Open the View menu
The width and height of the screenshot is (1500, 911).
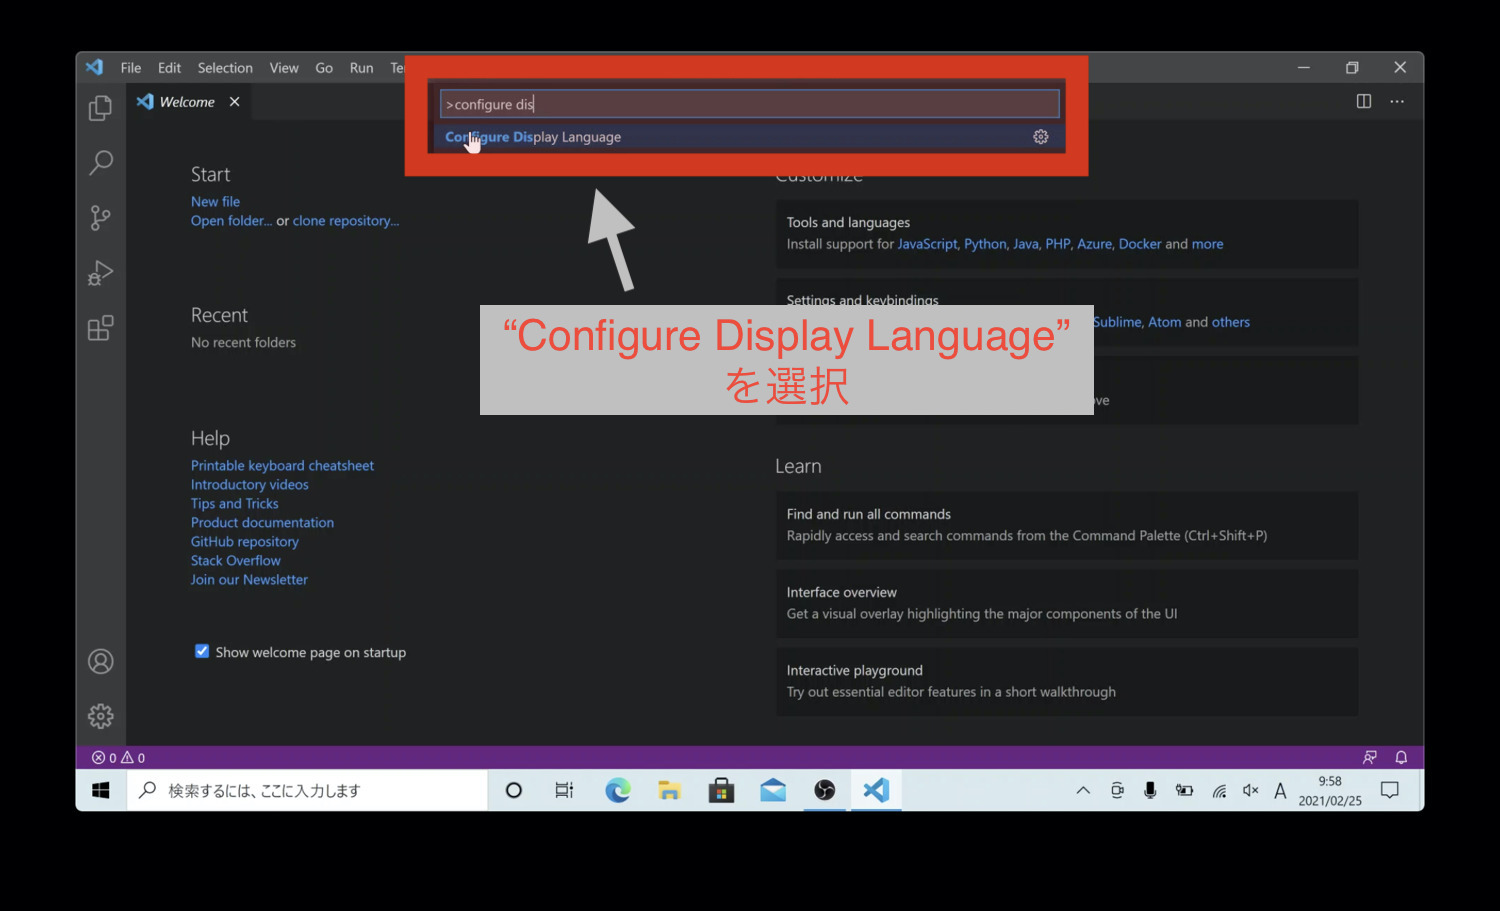[284, 68]
